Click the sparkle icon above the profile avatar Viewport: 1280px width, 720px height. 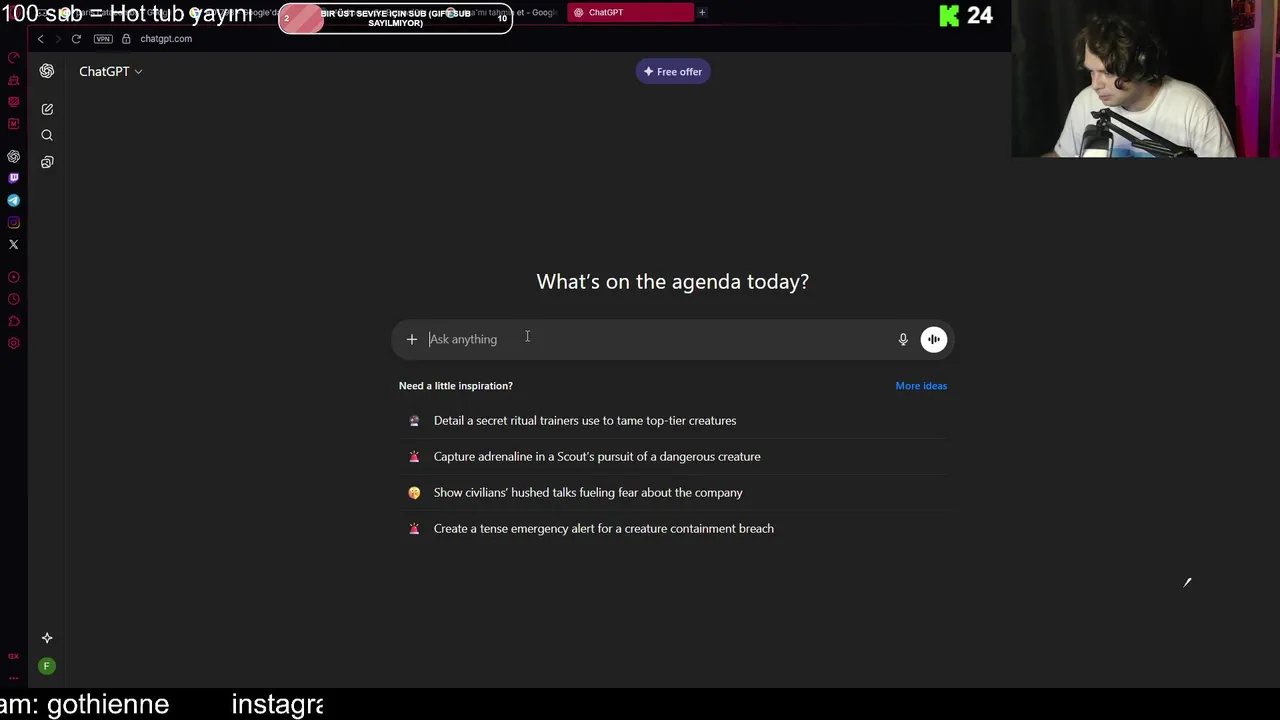[47, 638]
